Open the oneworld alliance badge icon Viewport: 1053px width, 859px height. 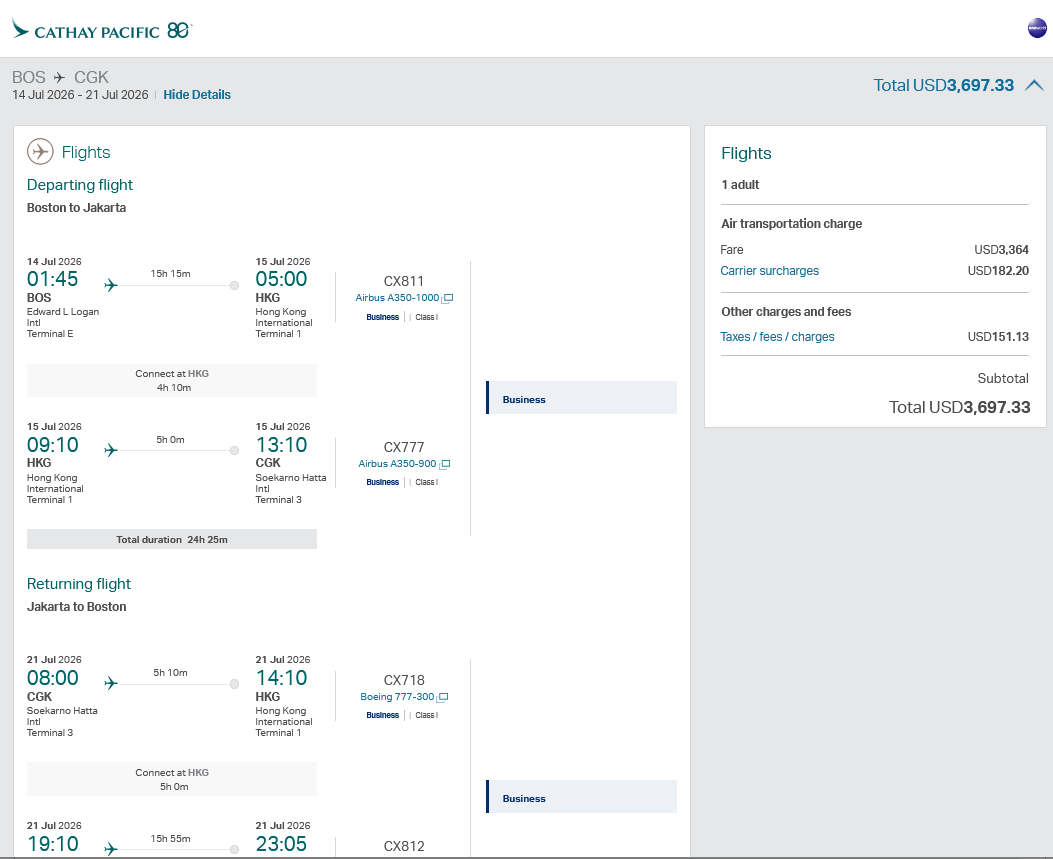coord(1037,28)
